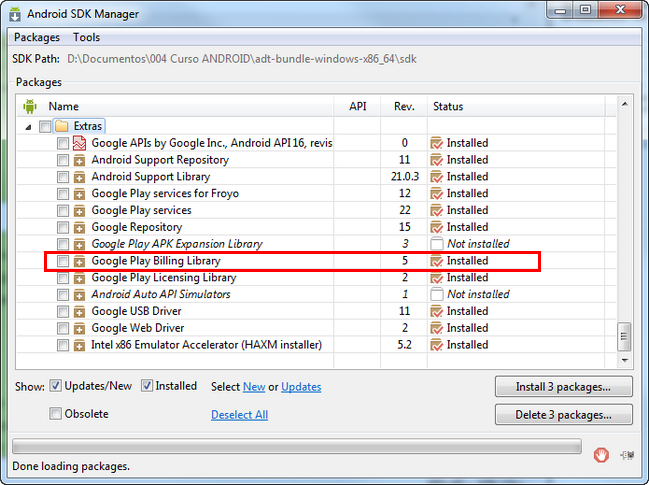649x485 pixels.
Task: Click the Android SDK Manager title bar icon
Action: pyautogui.click(x=15, y=14)
